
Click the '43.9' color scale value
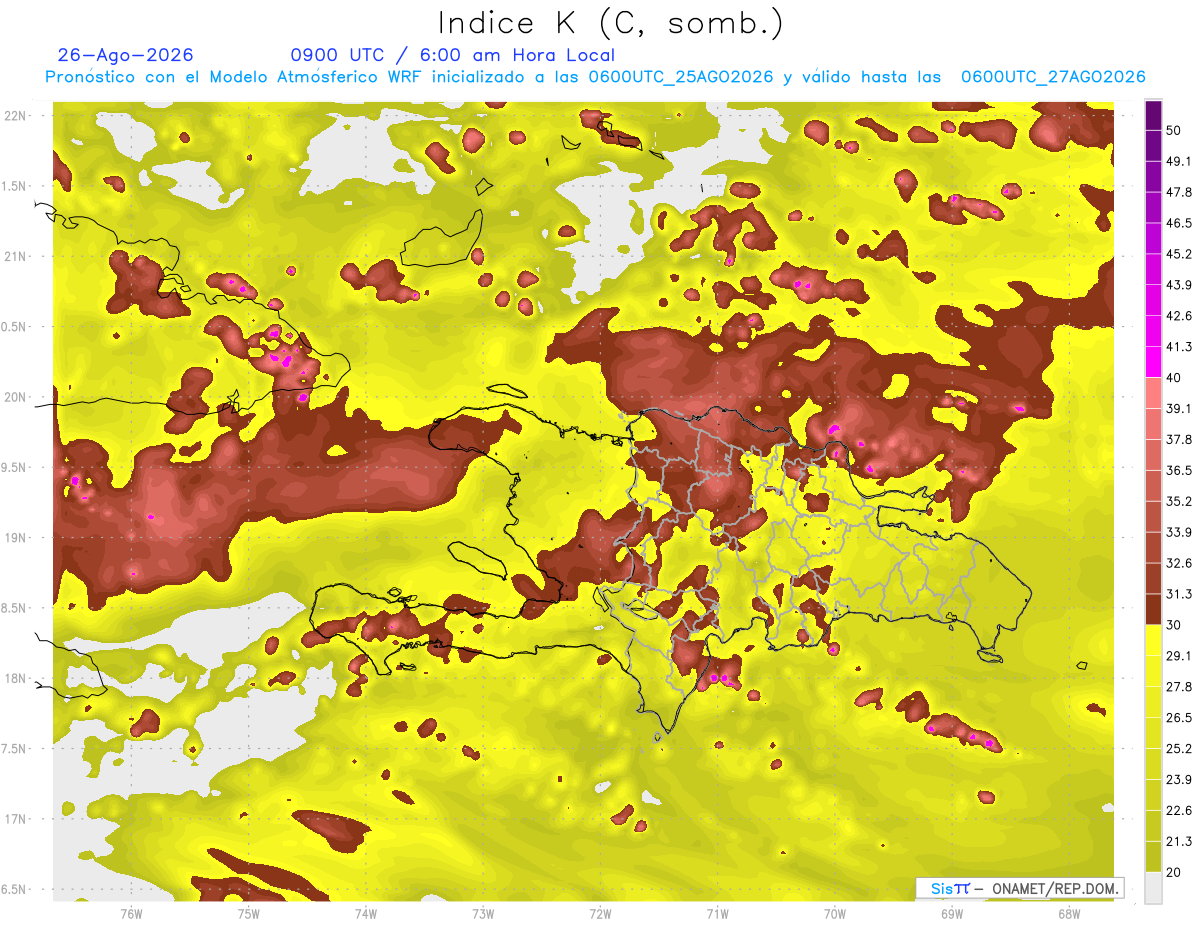pos(1178,285)
